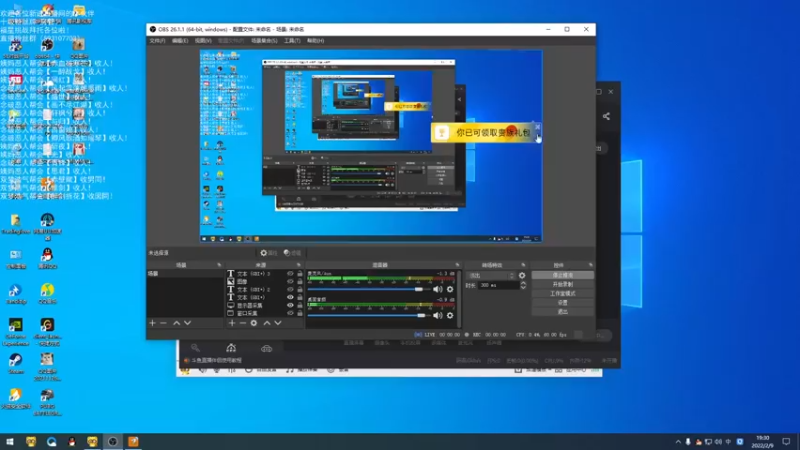Remove selected source with minus icon
The height and width of the screenshot is (450, 800).
coord(243,323)
